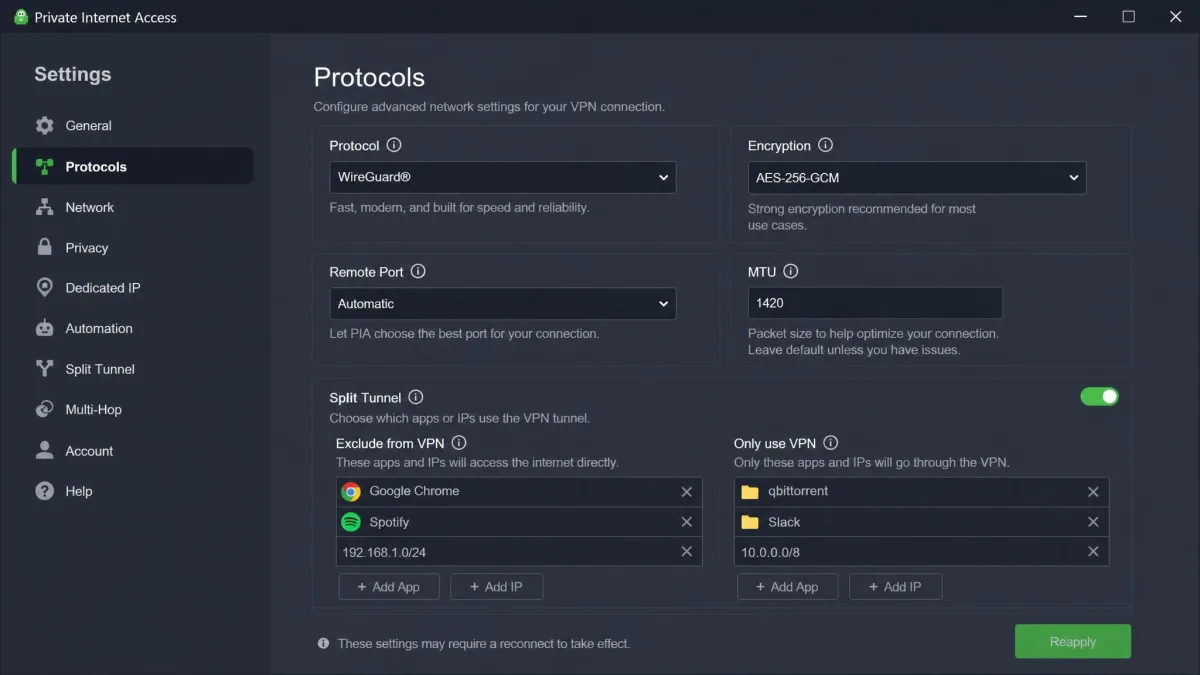Disable the Split Tunnel switch

click(x=1099, y=397)
